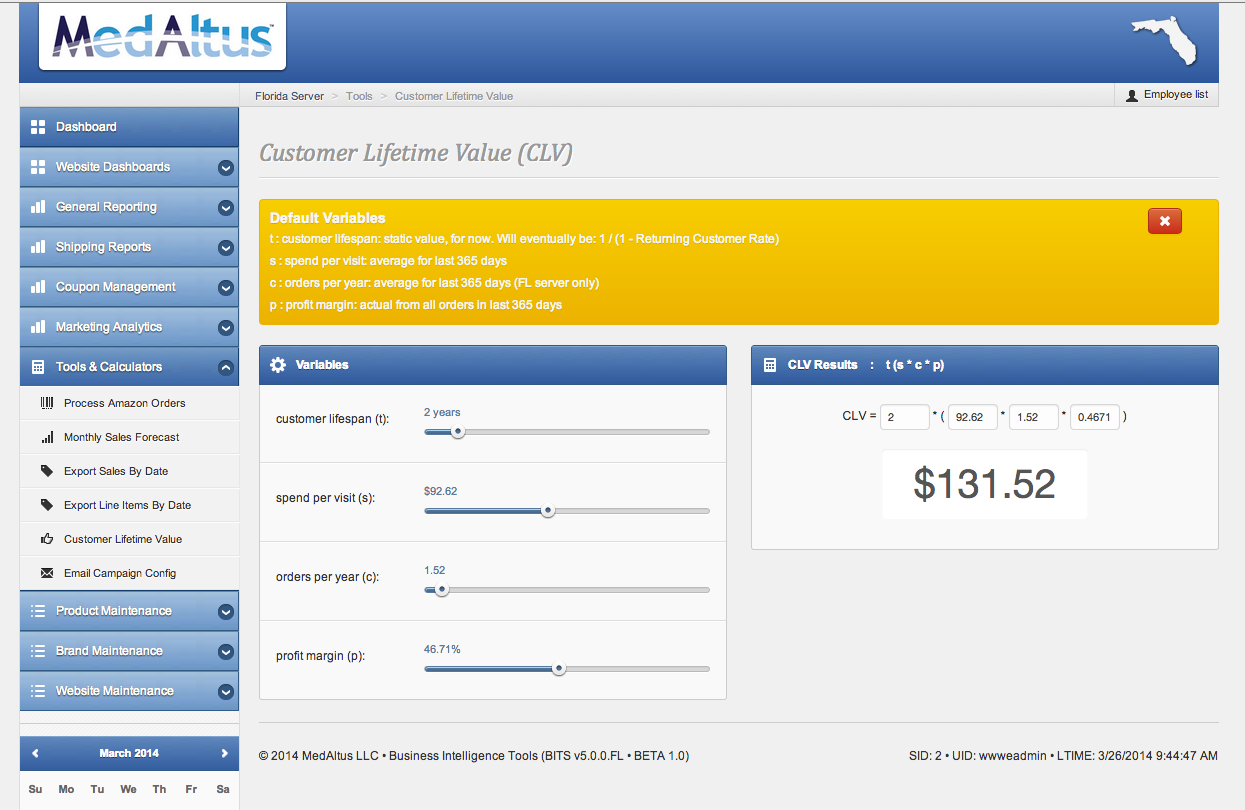Expand the Marketing Analytics section arrow
This screenshot has height=810, width=1245.
225,328
